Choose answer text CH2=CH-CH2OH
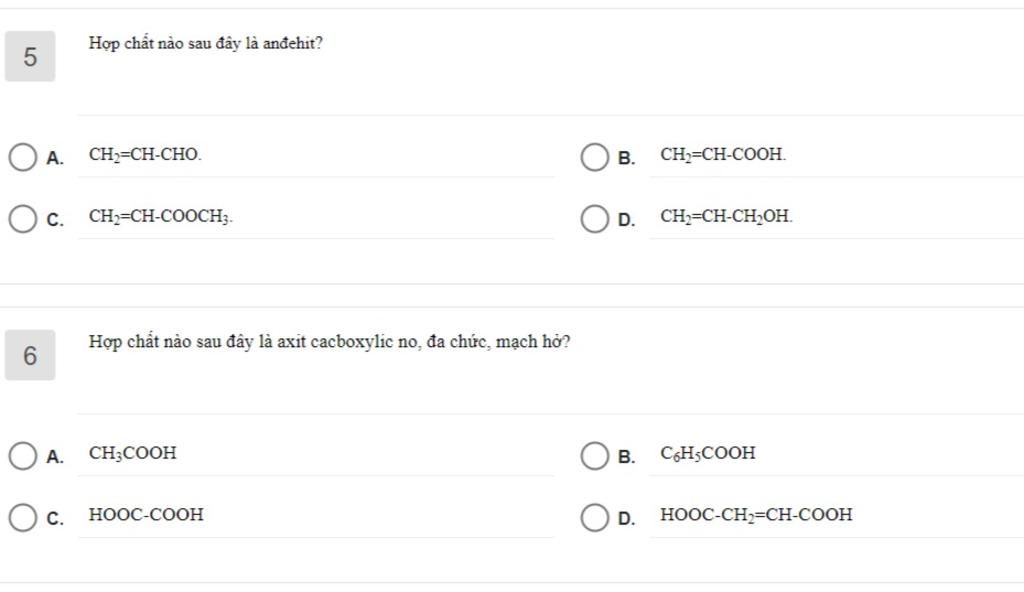Image resolution: width=1024 pixels, height=592 pixels. tap(726, 216)
